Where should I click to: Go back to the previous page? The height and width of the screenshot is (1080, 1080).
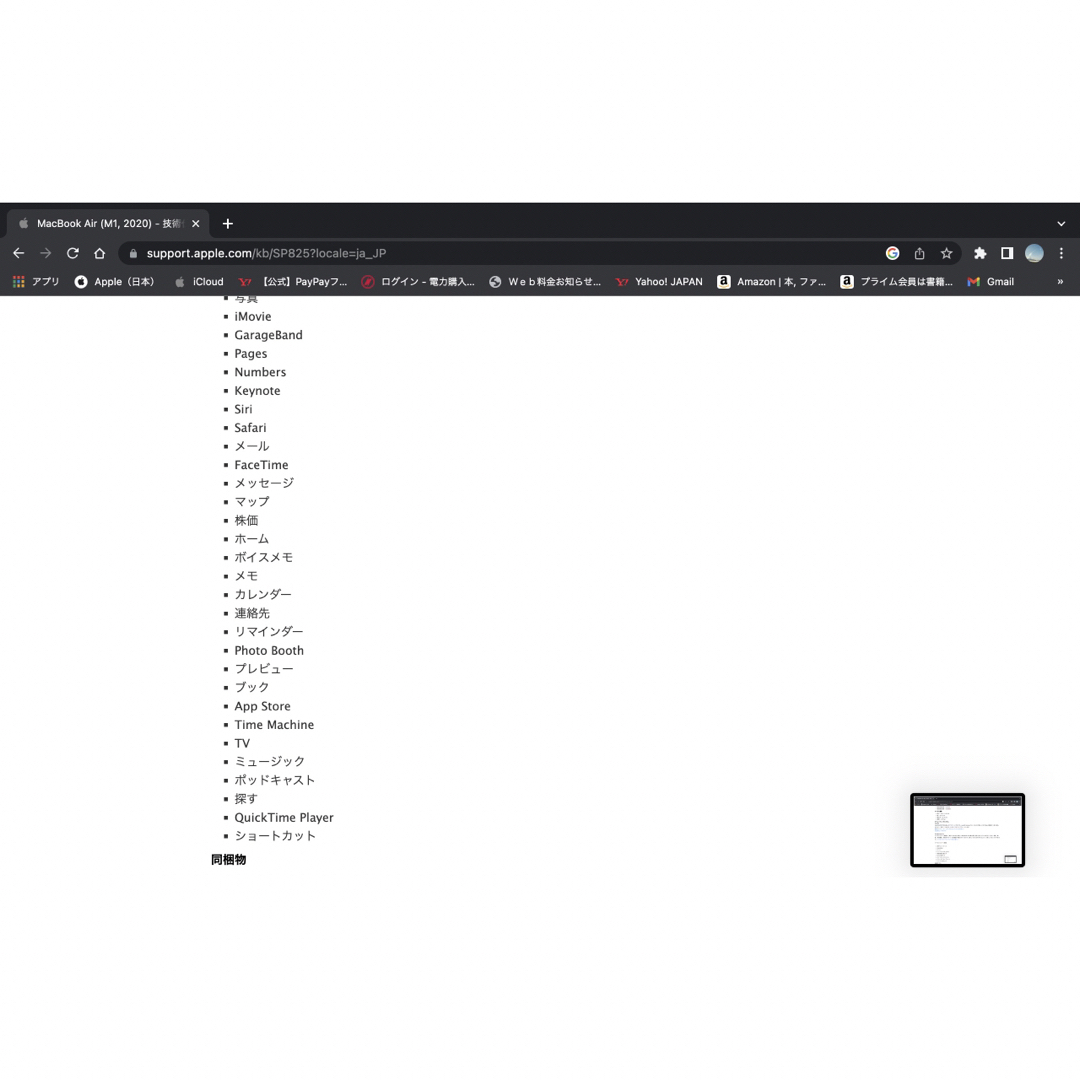19,253
